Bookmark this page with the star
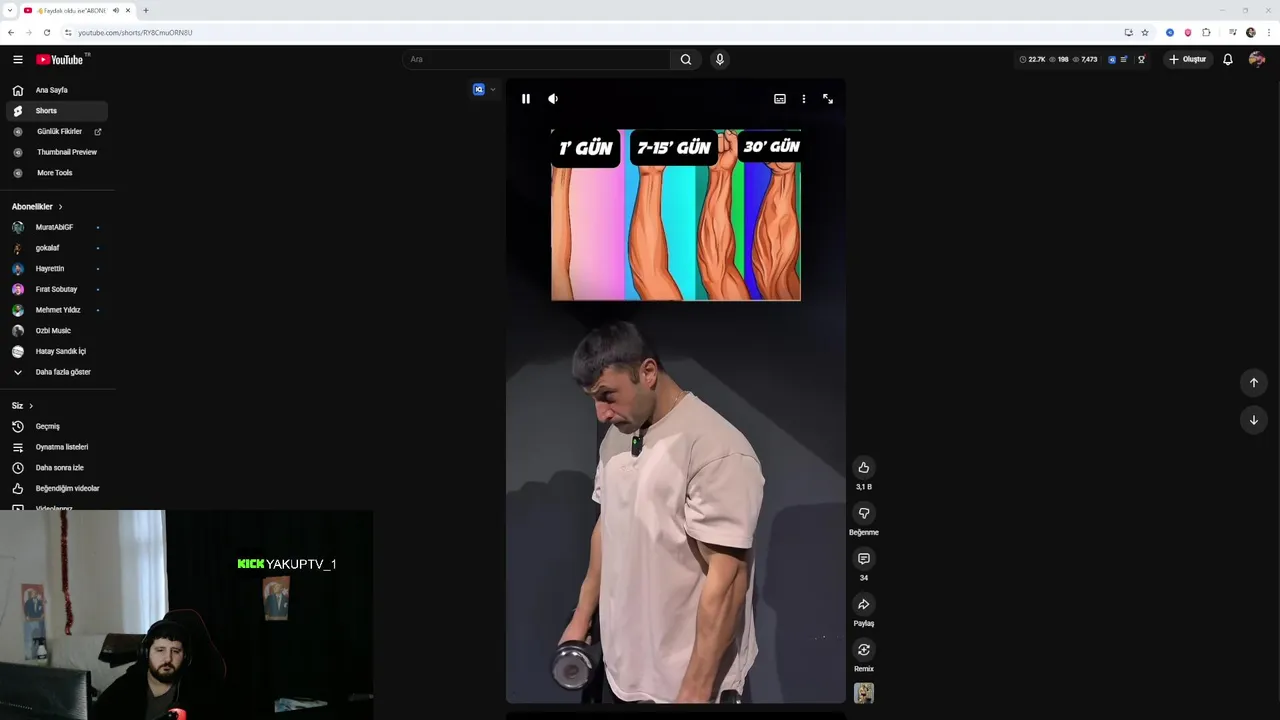Screen dimensions: 1280x720 (1145, 32)
